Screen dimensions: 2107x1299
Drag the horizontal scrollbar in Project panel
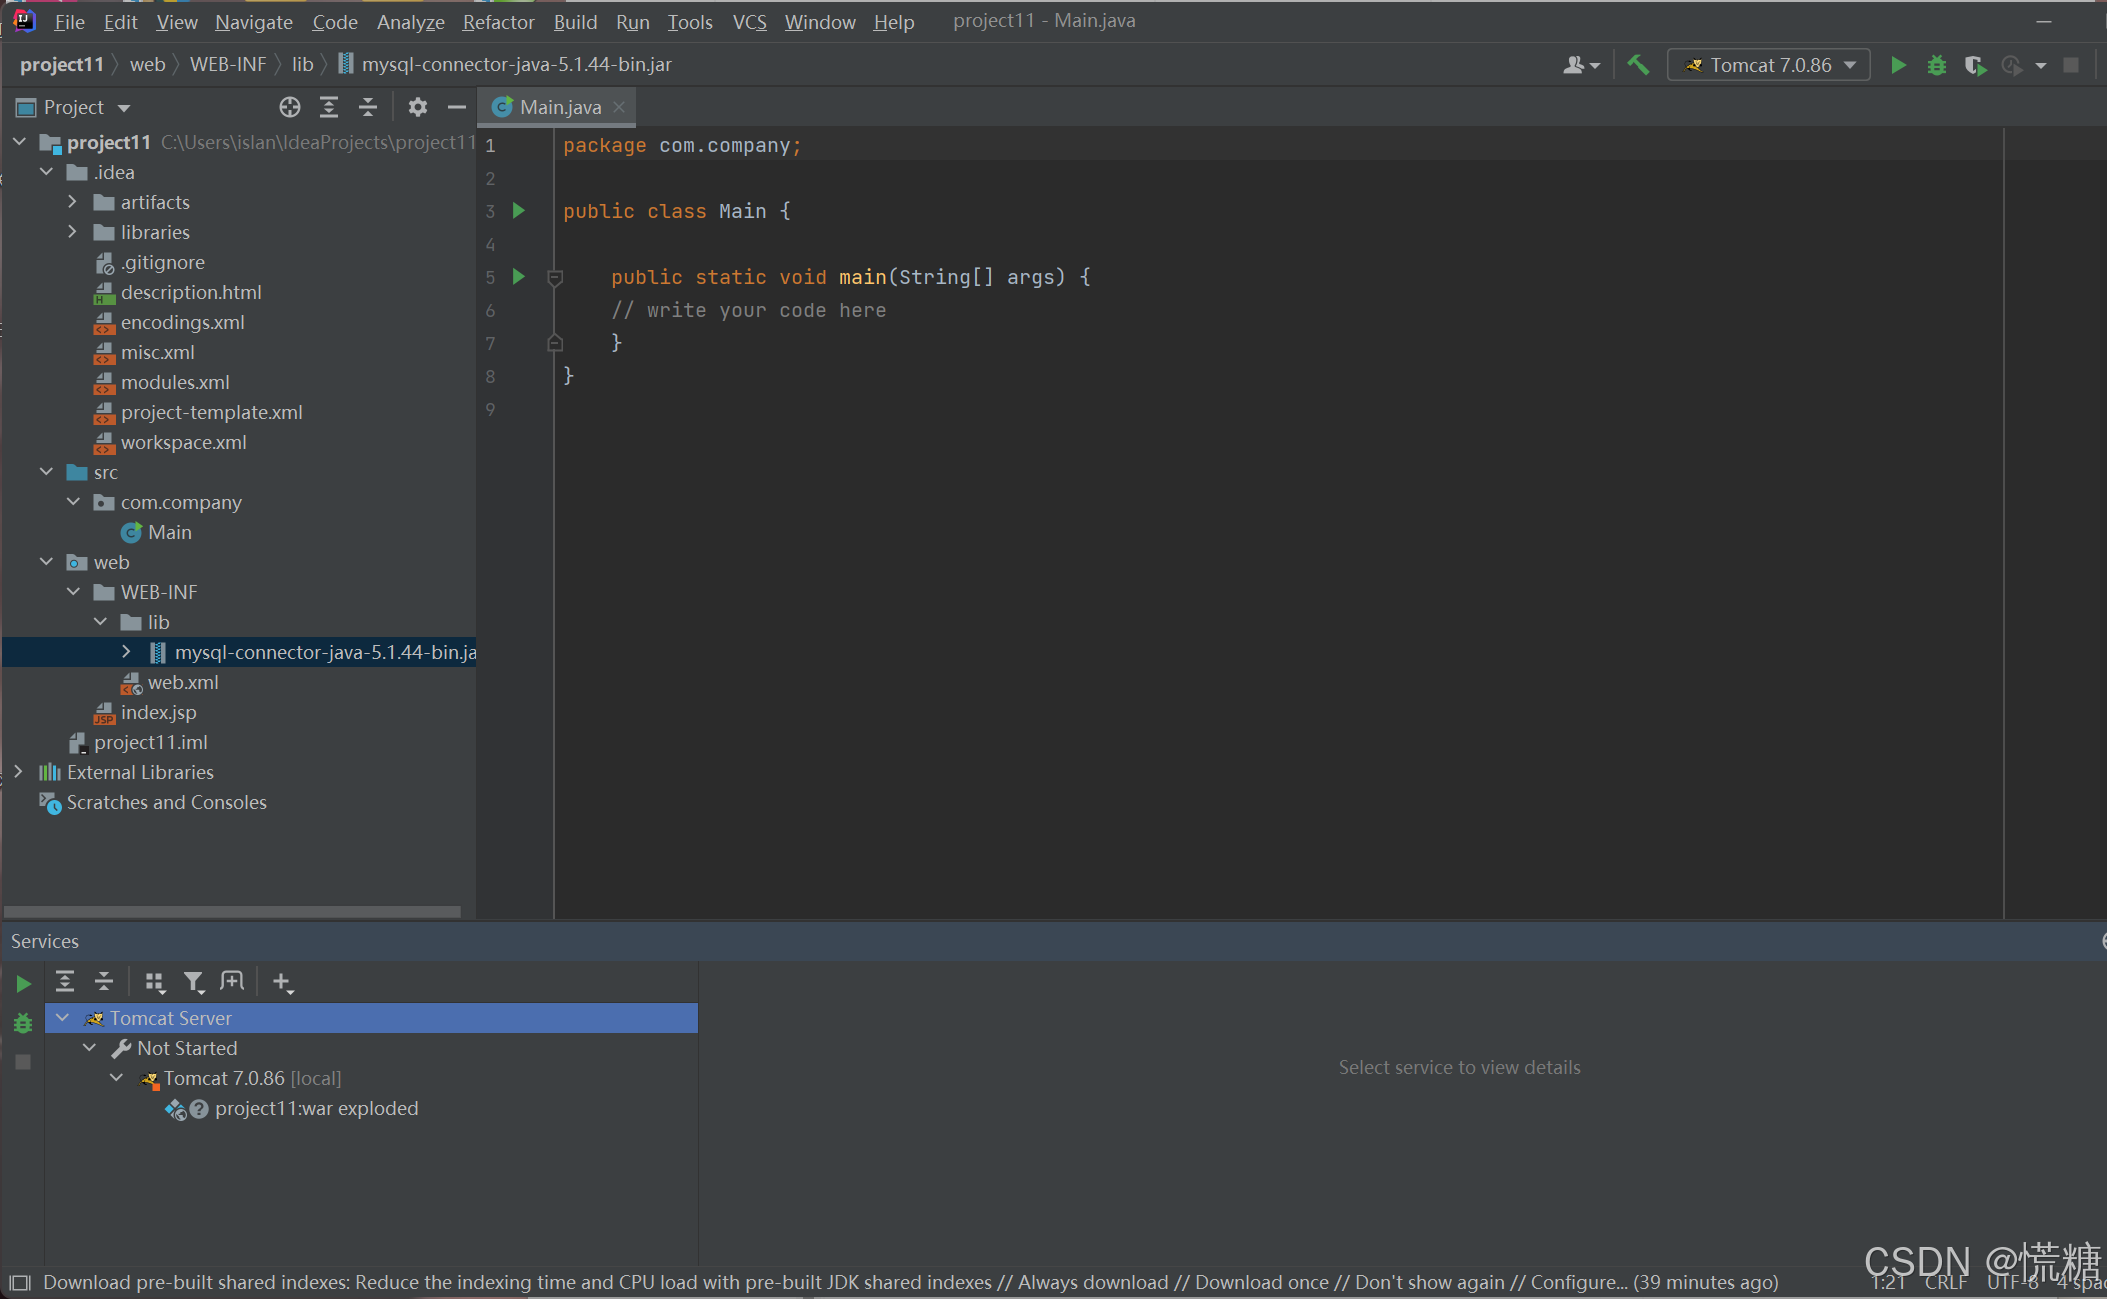233,909
